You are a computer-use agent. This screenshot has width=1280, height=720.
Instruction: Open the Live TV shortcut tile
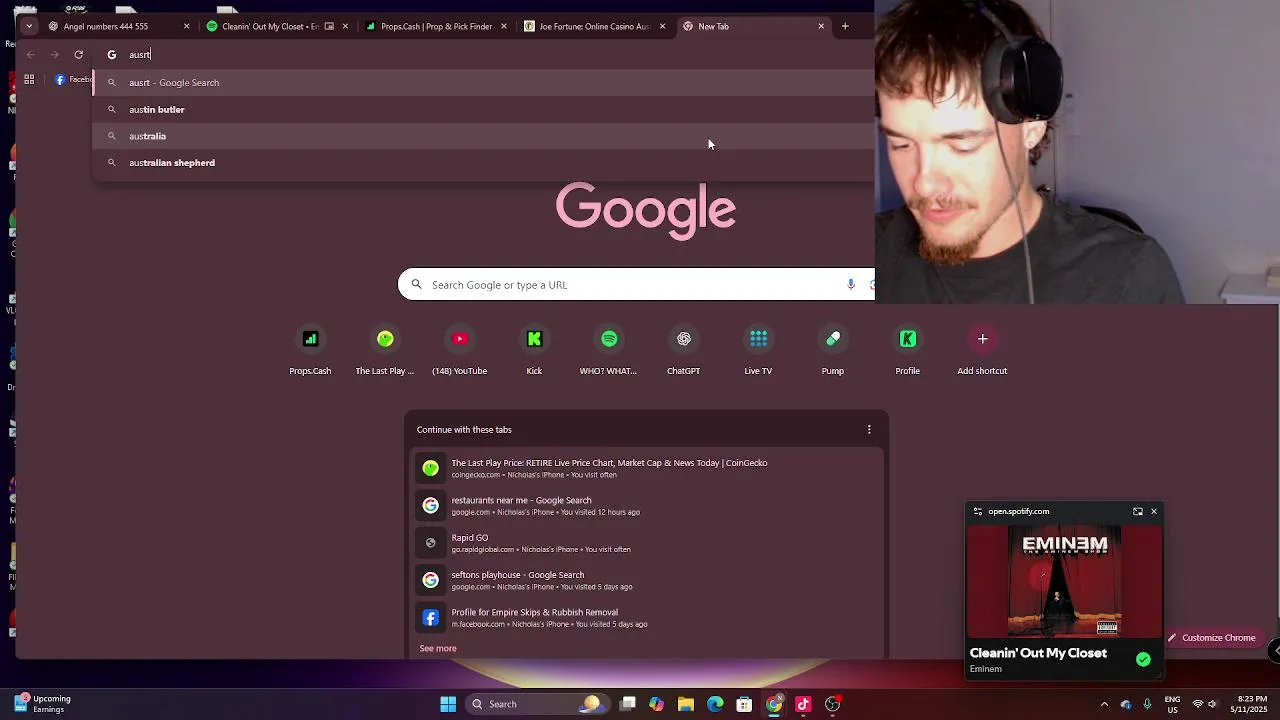pos(758,350)
